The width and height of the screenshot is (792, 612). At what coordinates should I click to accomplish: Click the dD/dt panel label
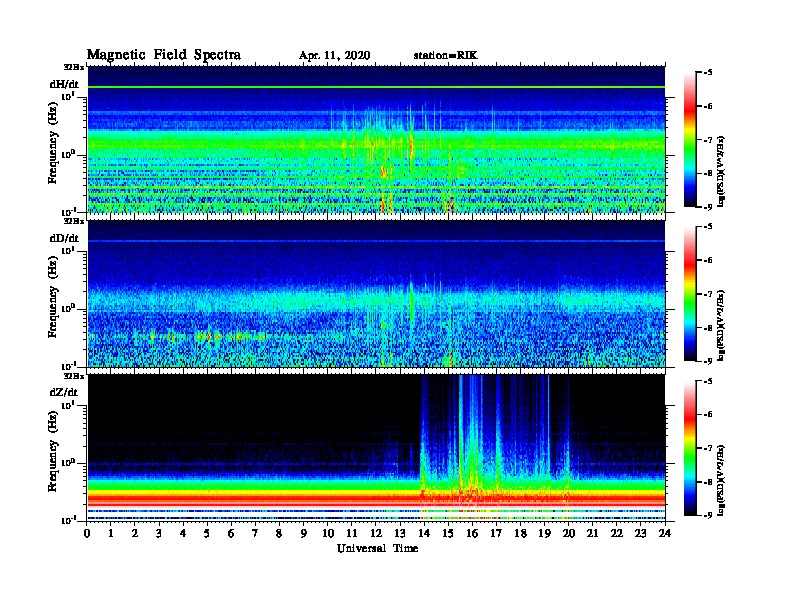point(64,238)
